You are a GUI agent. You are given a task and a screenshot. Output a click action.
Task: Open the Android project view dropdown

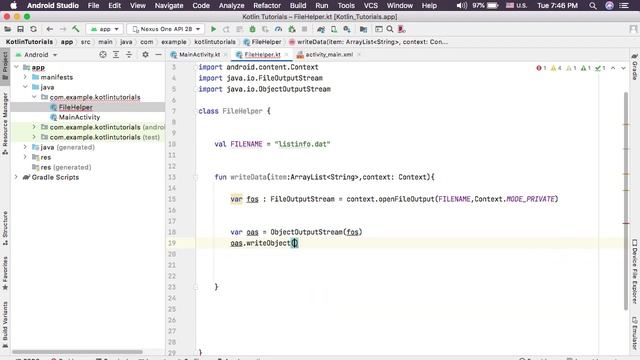coord(36,54)
